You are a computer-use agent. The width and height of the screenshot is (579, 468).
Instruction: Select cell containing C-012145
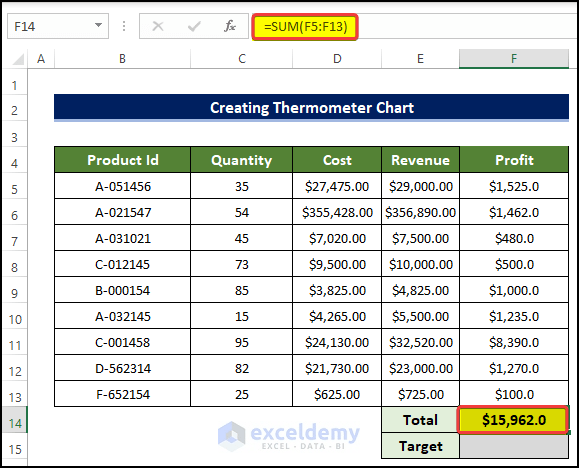click(x=122, y=264)
